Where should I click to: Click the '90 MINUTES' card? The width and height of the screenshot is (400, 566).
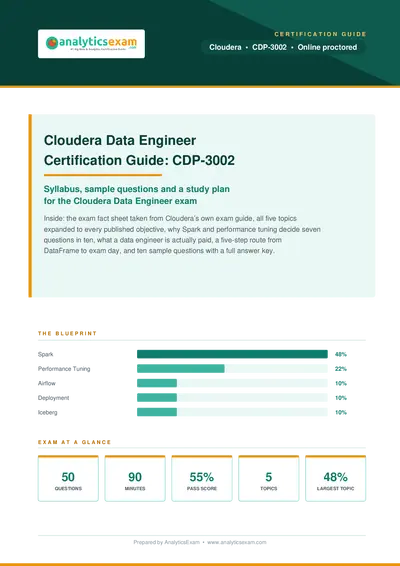click(135, 479)
